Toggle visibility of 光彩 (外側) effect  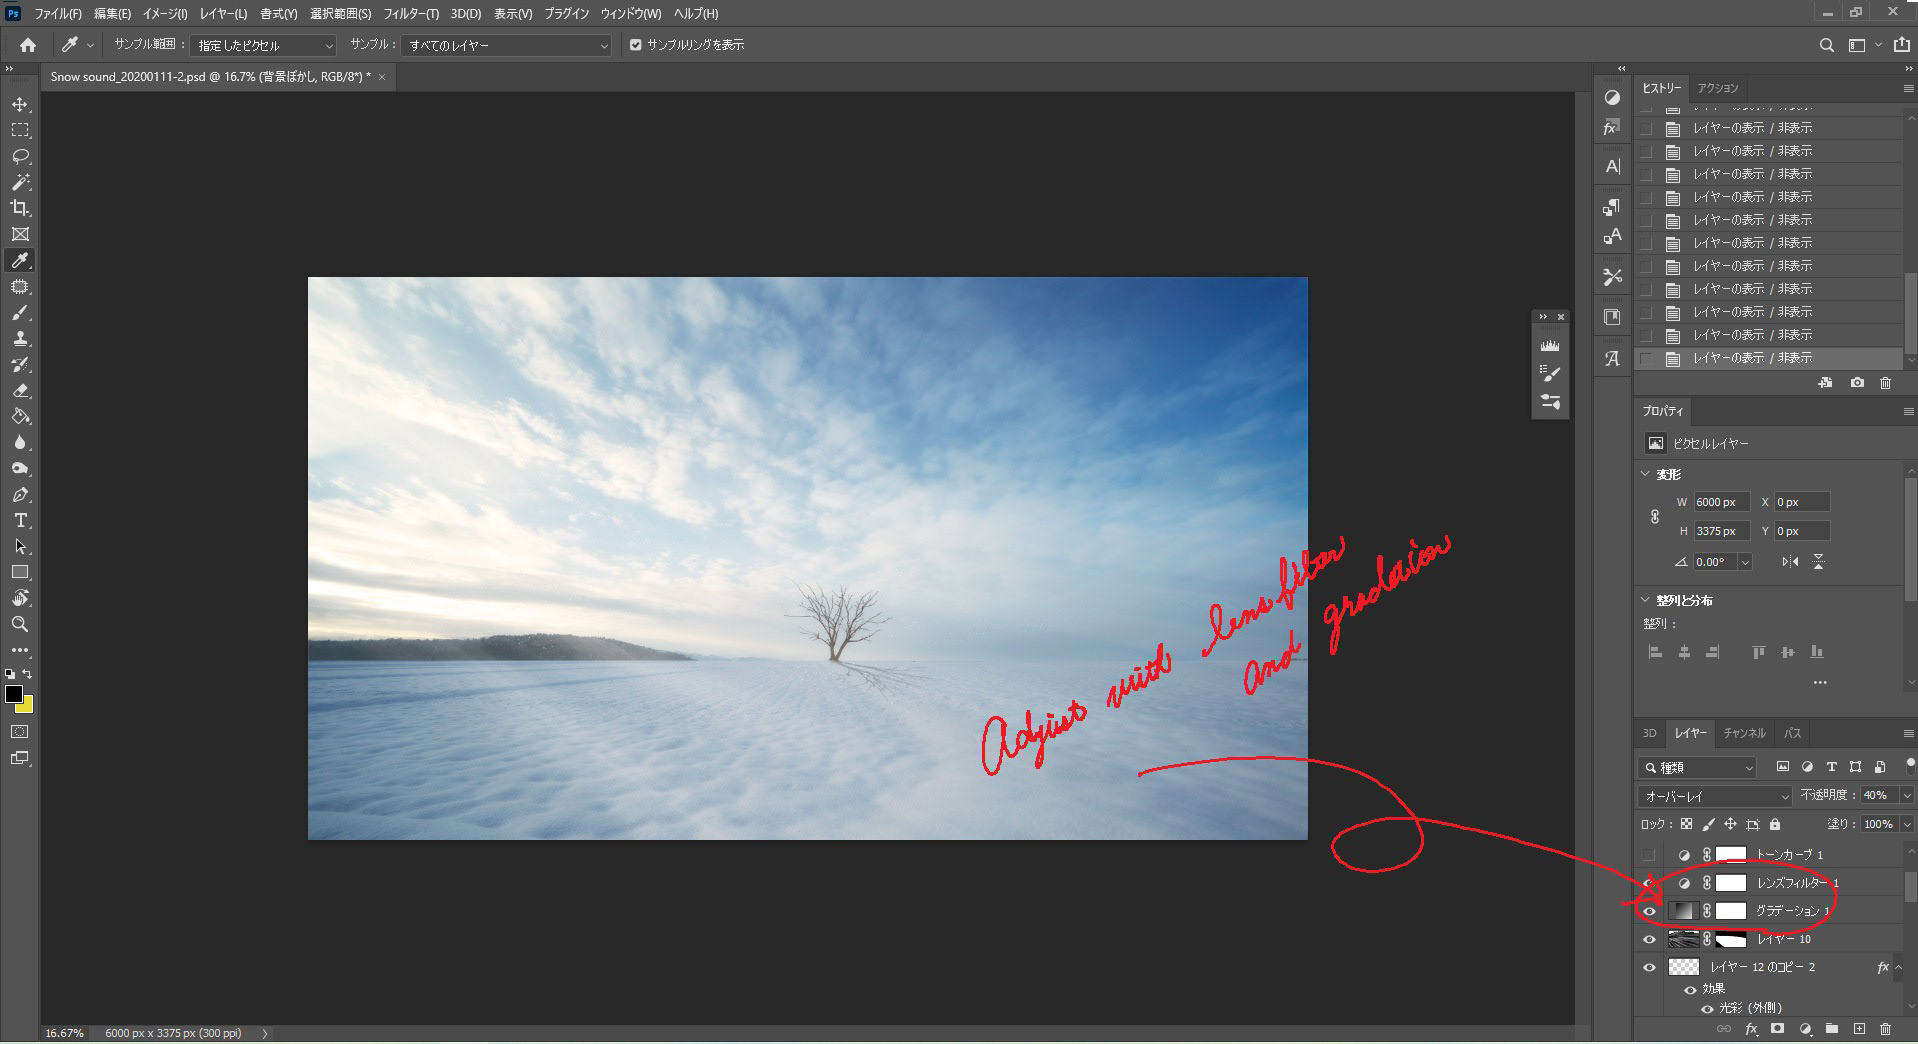pos(1707,1009)
